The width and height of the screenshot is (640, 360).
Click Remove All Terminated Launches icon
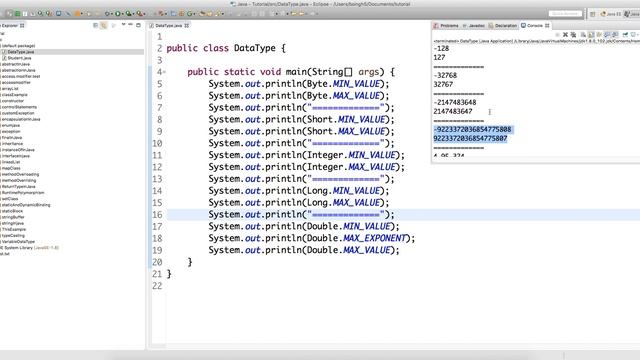point(573,35)
